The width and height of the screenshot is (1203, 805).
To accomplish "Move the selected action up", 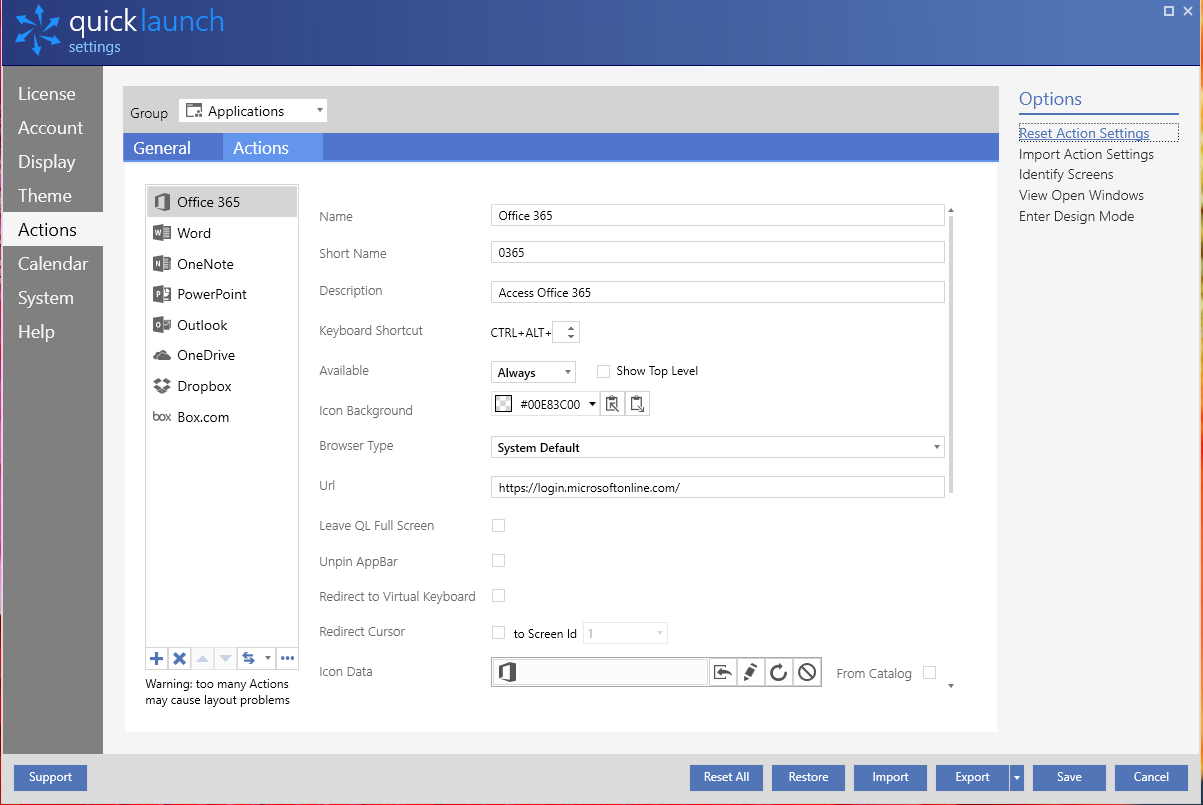I will [x=202, y=658].
